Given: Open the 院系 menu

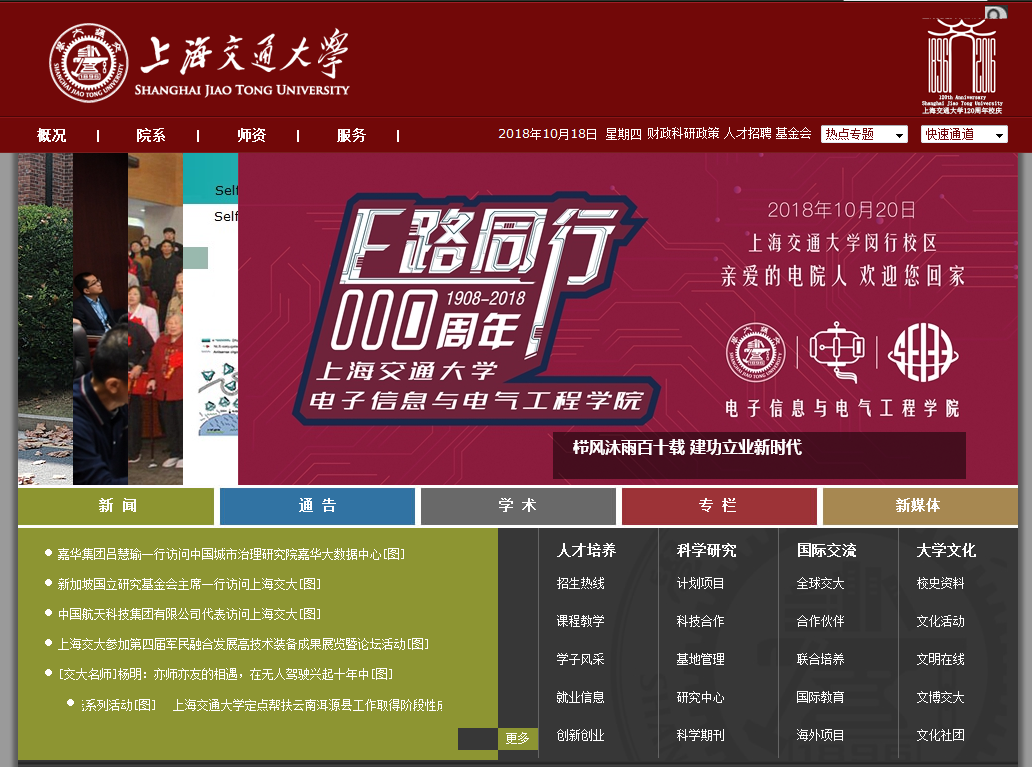Looking at the screenshot, I should 151,136.
